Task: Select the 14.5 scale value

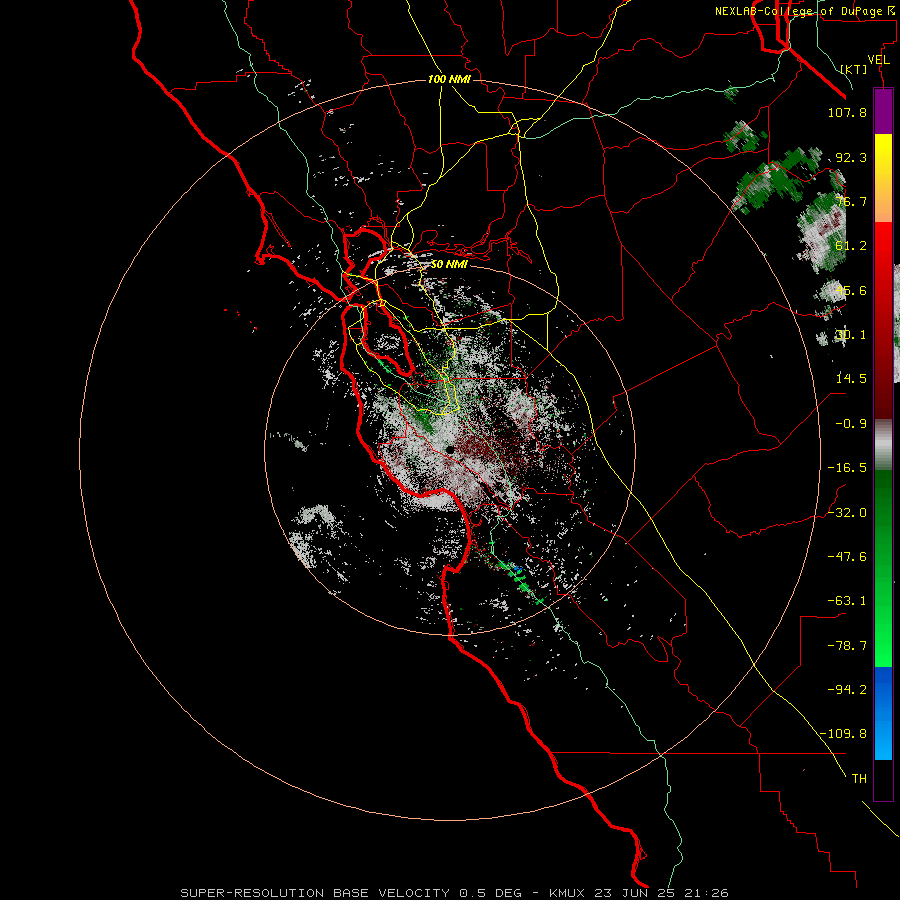Action: point(851,379)
